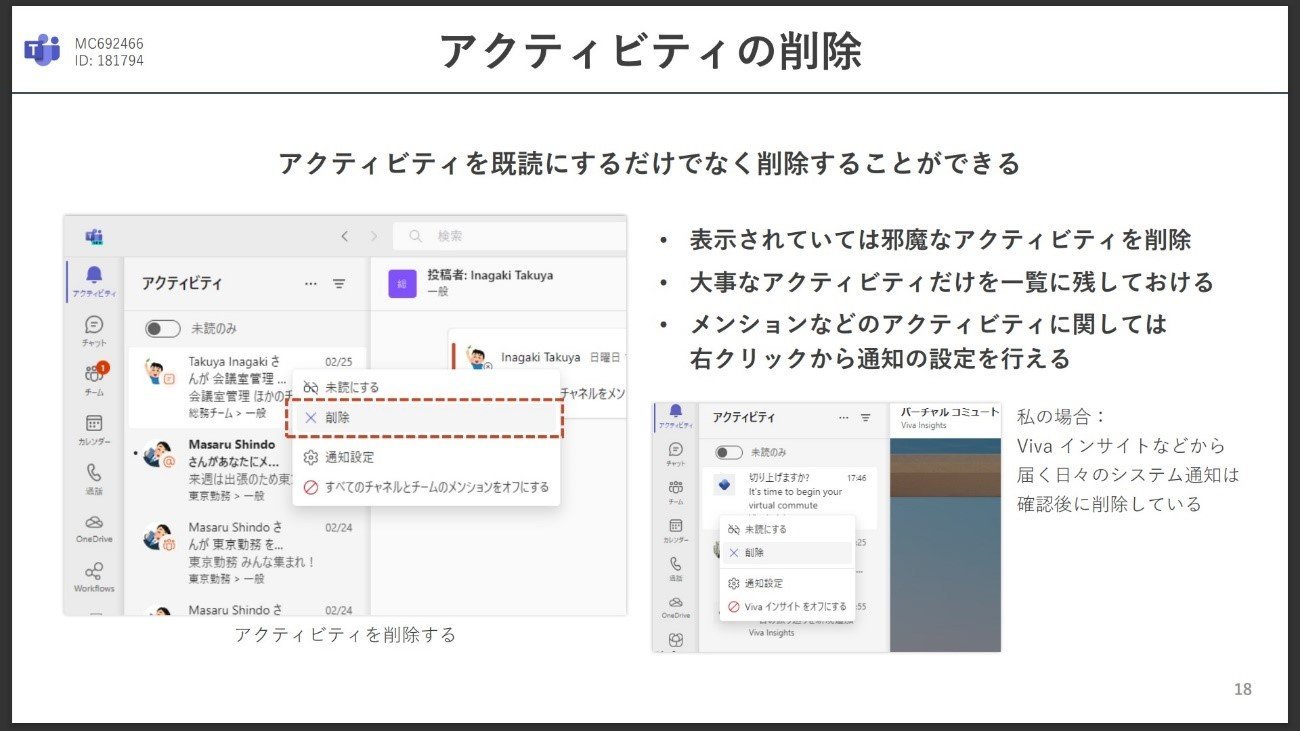Image resolution: width=1300 pixels, height=731 pixels.
Task: Open Chat in the larger Teams screenshot sidebar
Action: click(x=94, y=331)
